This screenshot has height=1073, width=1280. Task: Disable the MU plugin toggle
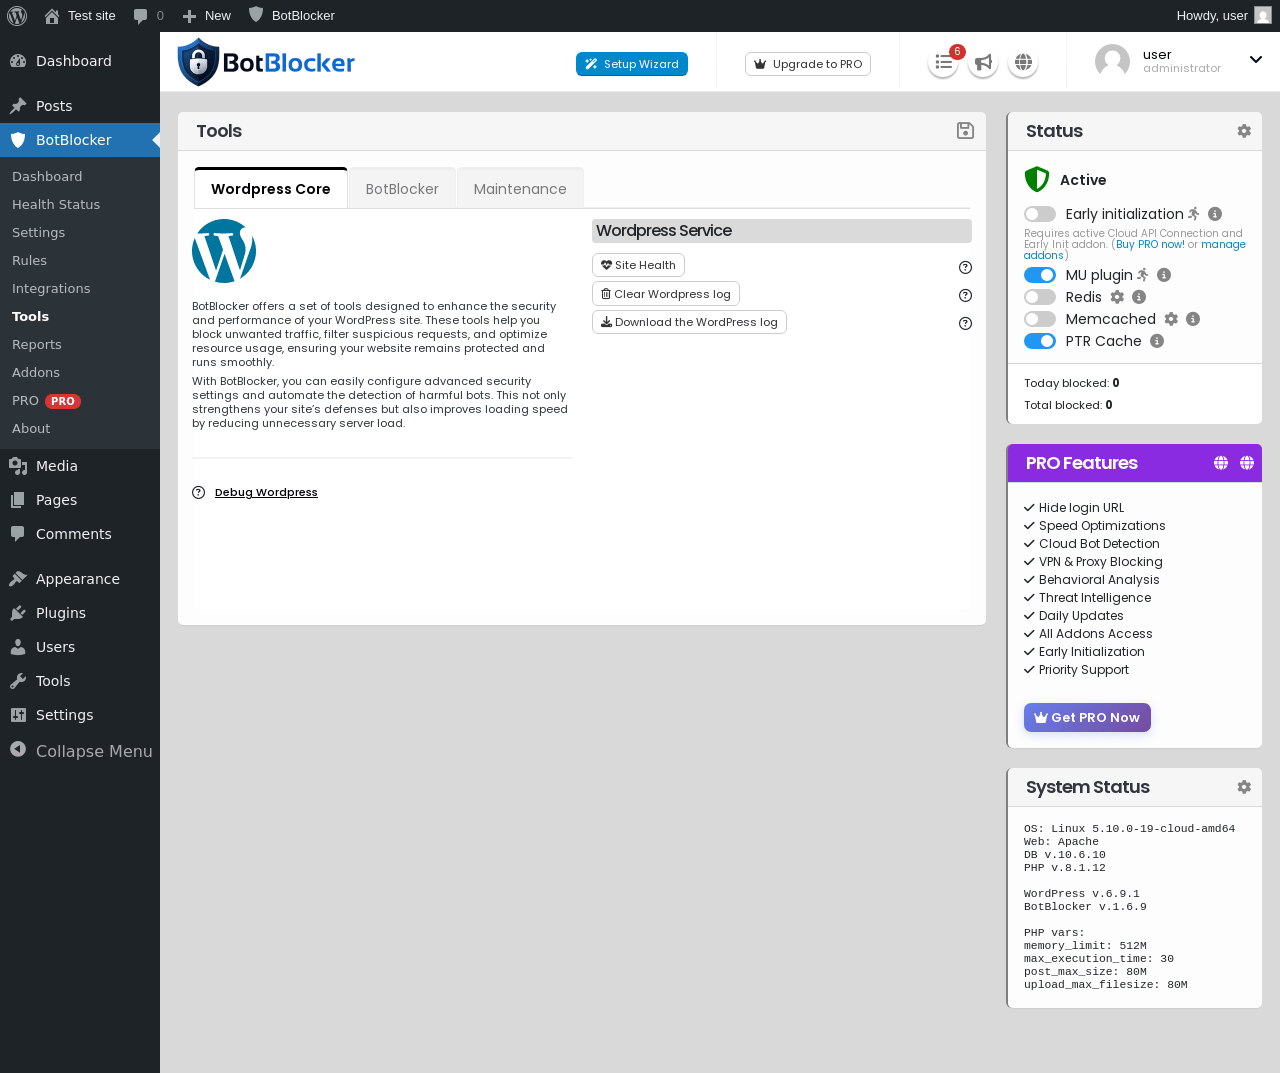(x=1040, y=275)
